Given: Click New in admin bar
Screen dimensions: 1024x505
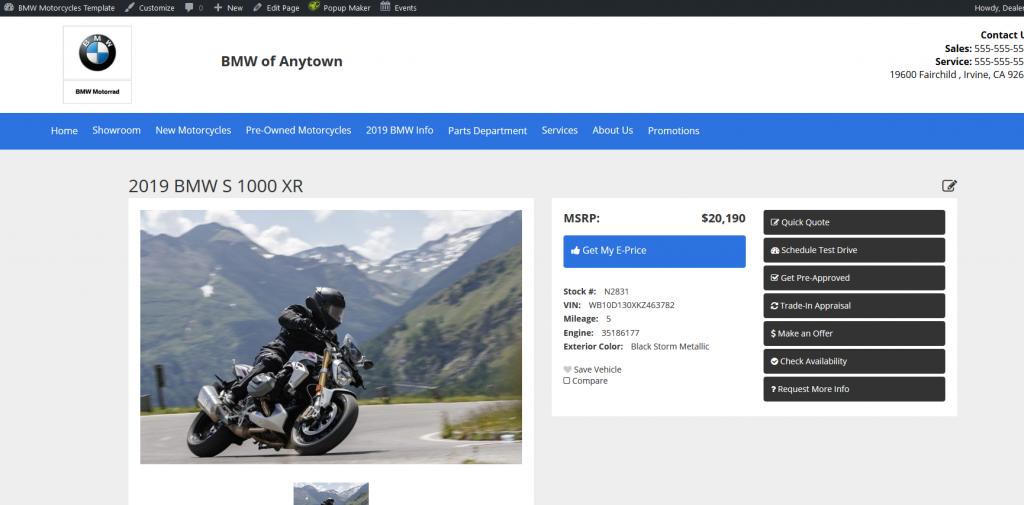Looking at the screenshot, I should click(235, 8).
